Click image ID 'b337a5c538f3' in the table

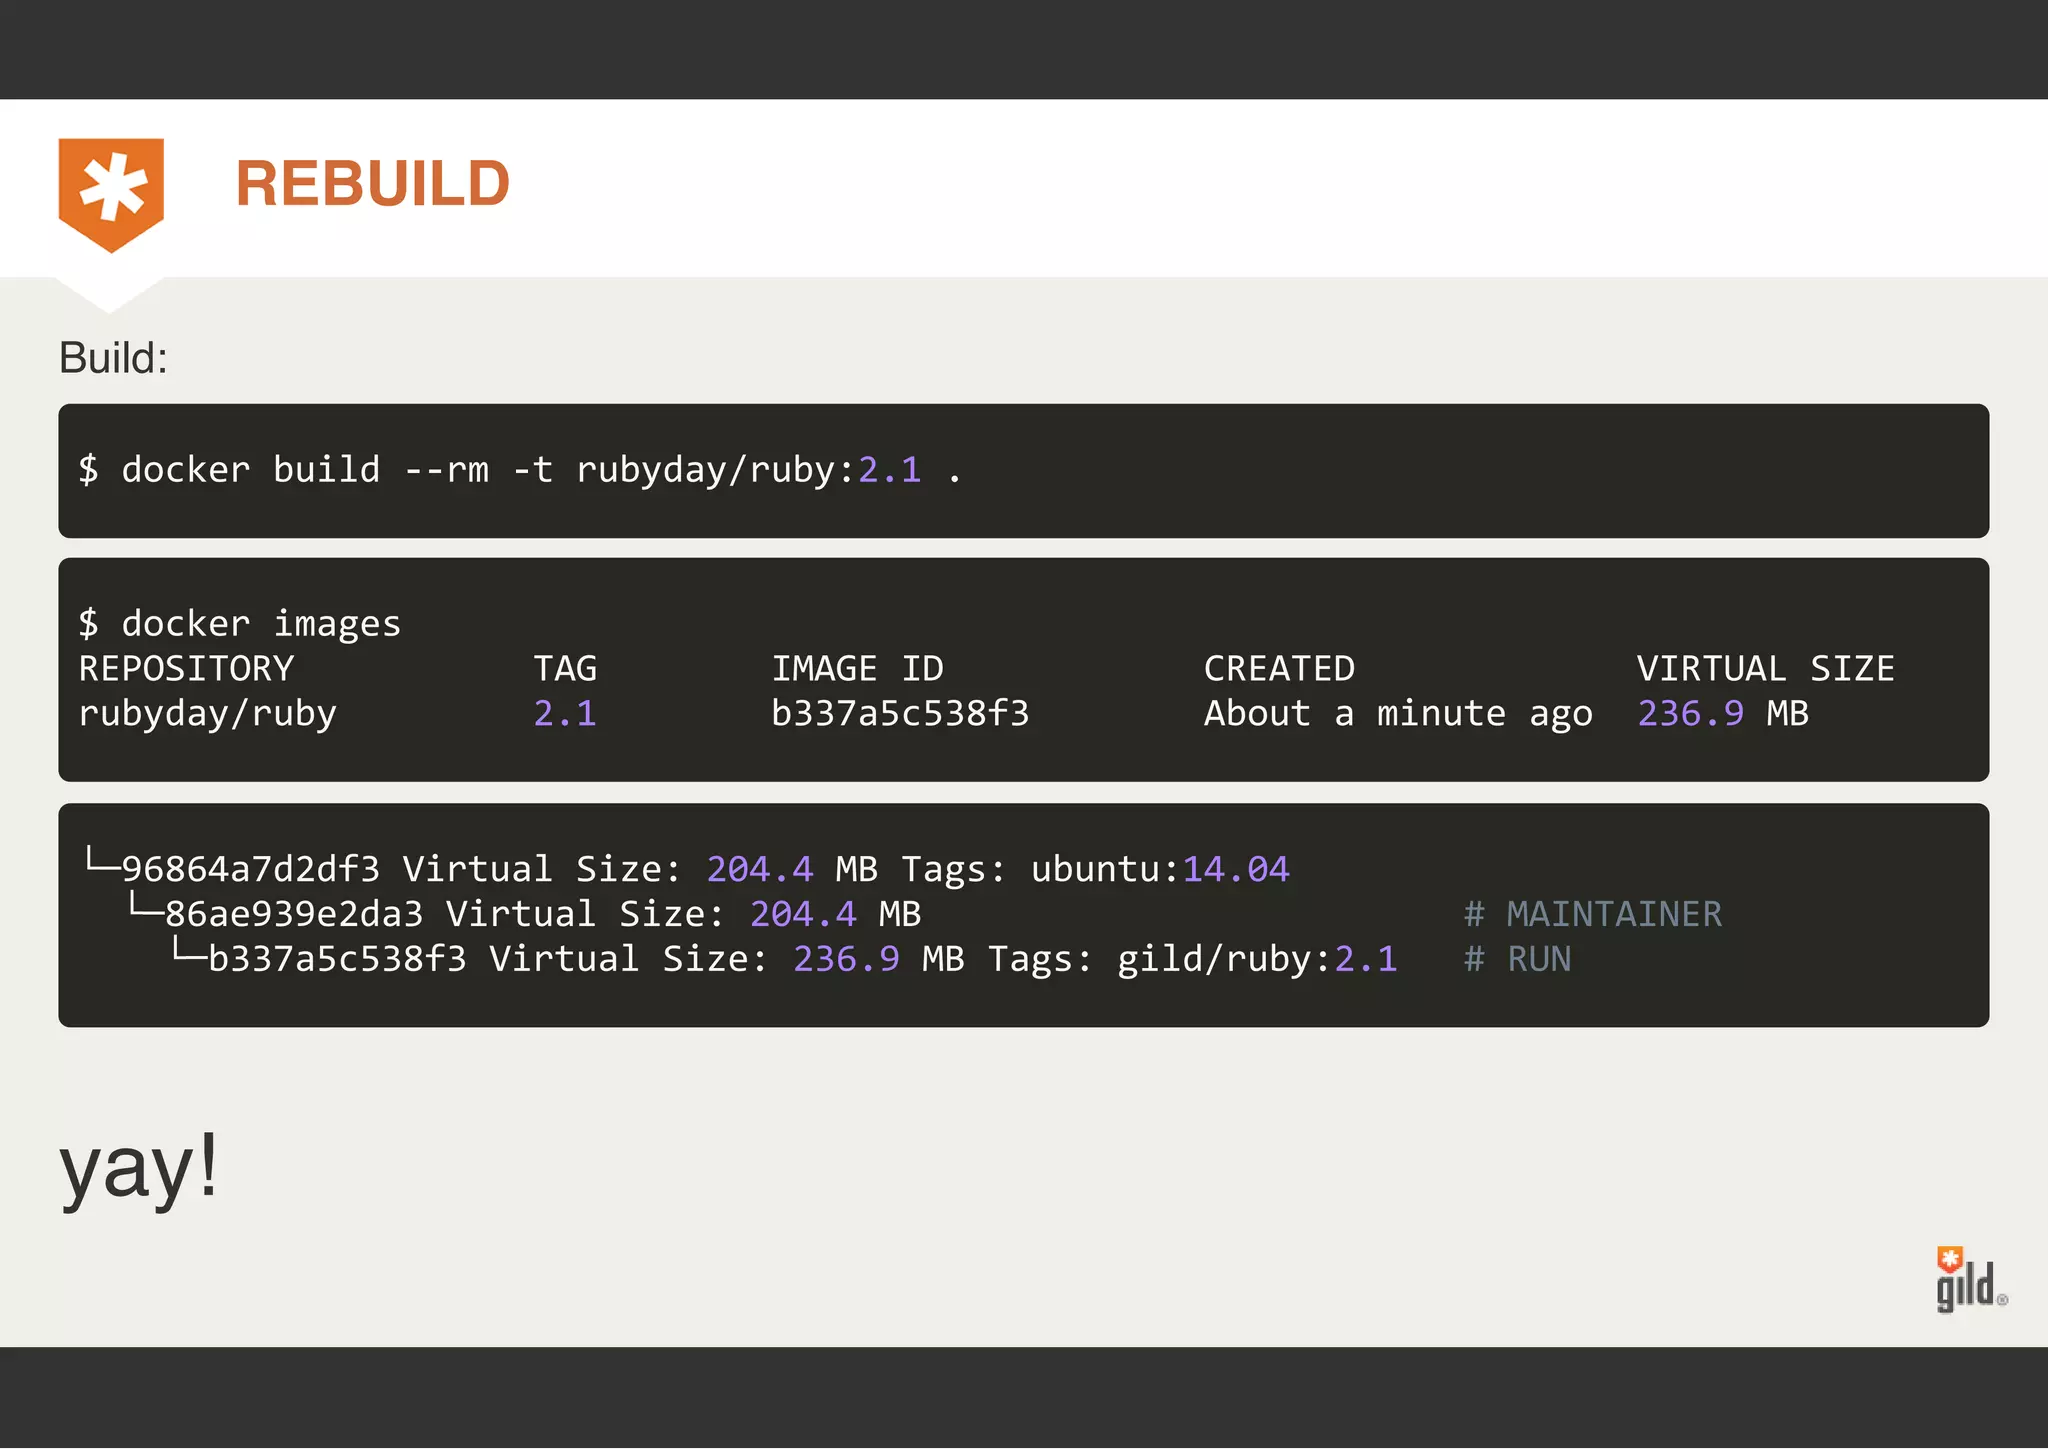point(900,714)
